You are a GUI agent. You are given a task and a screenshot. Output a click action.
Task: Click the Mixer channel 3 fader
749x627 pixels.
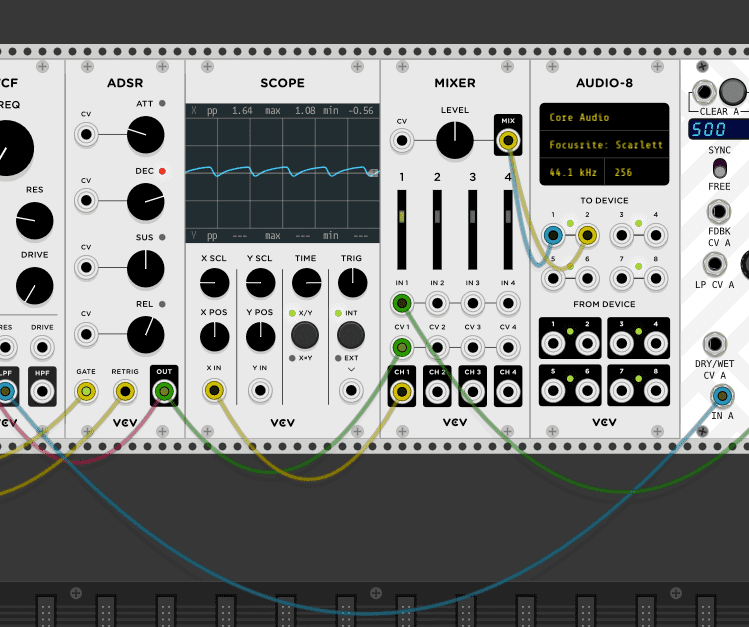tap(472, 230)
